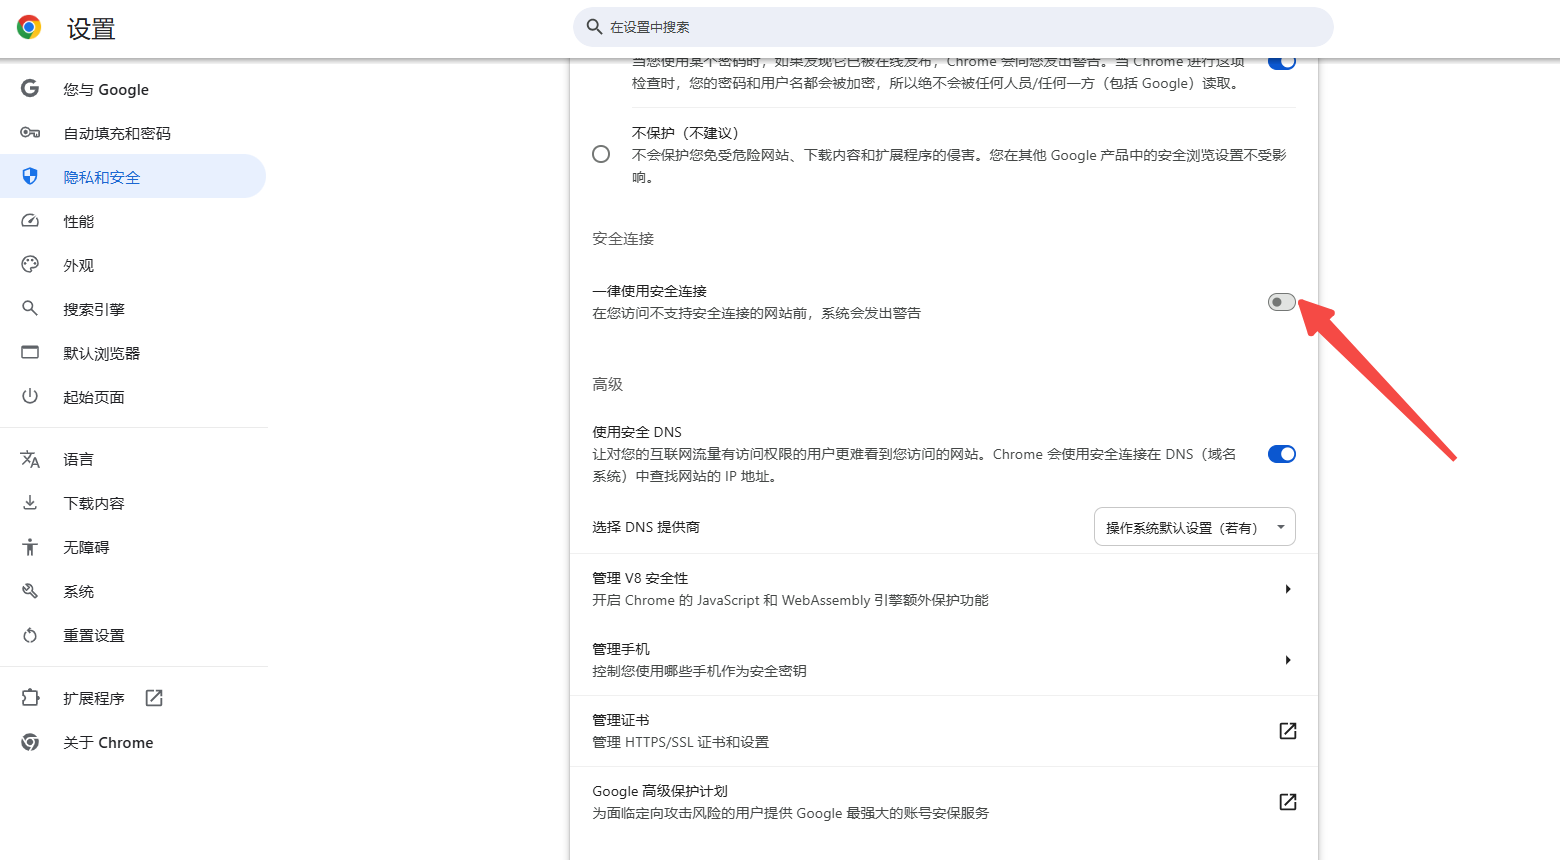
Task: Click the 安全连接 section heading
Action: (623, 238)
